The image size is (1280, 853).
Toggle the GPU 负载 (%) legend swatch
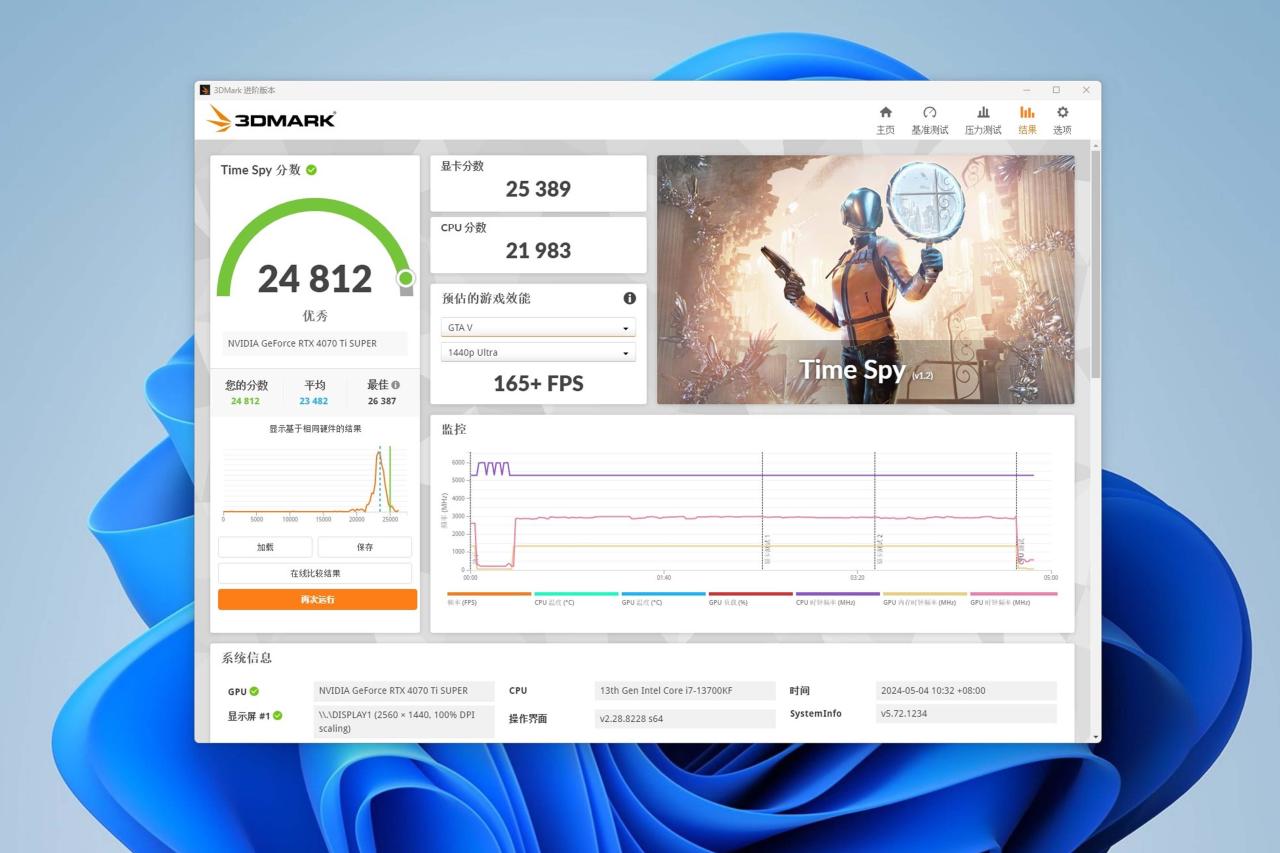[x=750, y=594]
